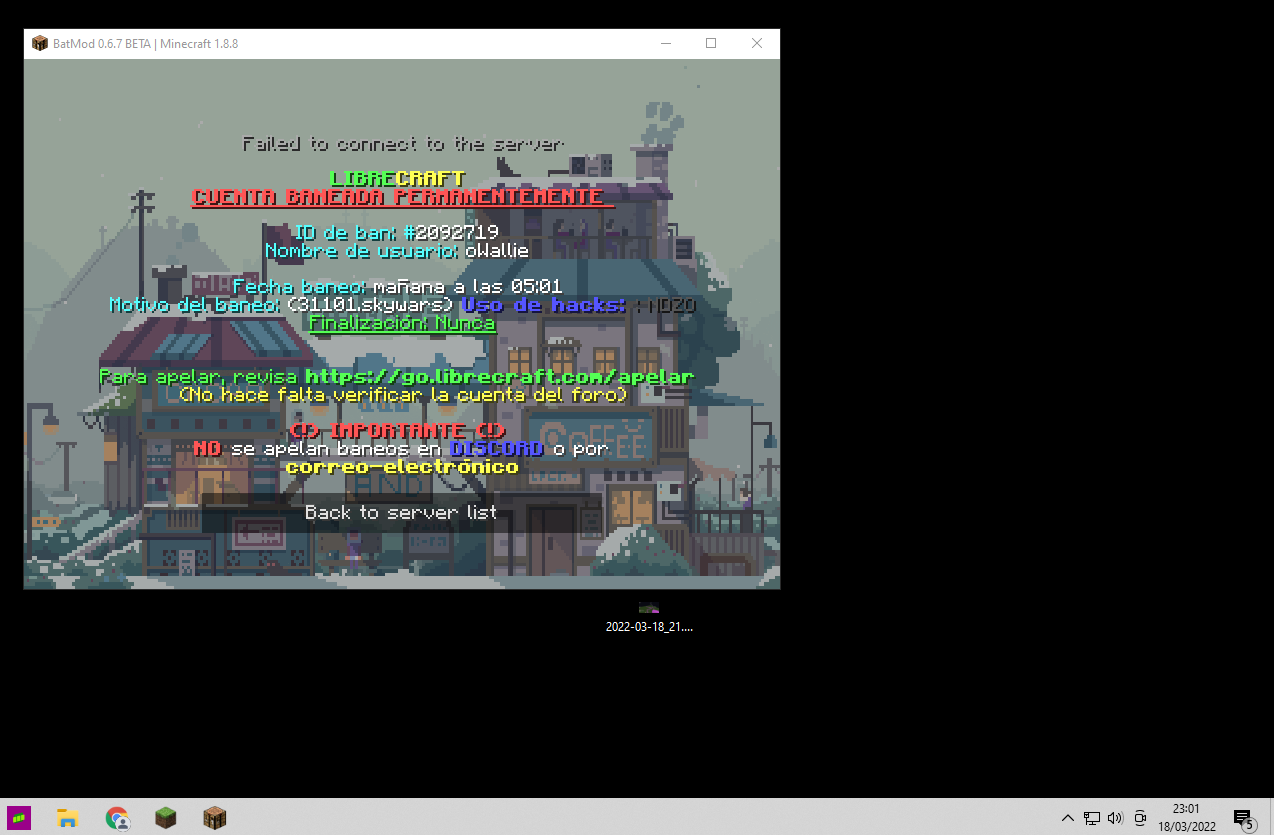This screenshot has height=835, width=1274.
Task: Maximize the BatMod Minecraft window
Action: (711, 43)
